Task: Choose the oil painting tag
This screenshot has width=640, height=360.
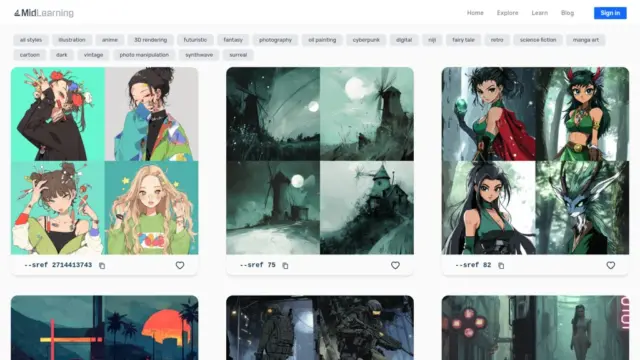Action: click(x=322, y=40)
